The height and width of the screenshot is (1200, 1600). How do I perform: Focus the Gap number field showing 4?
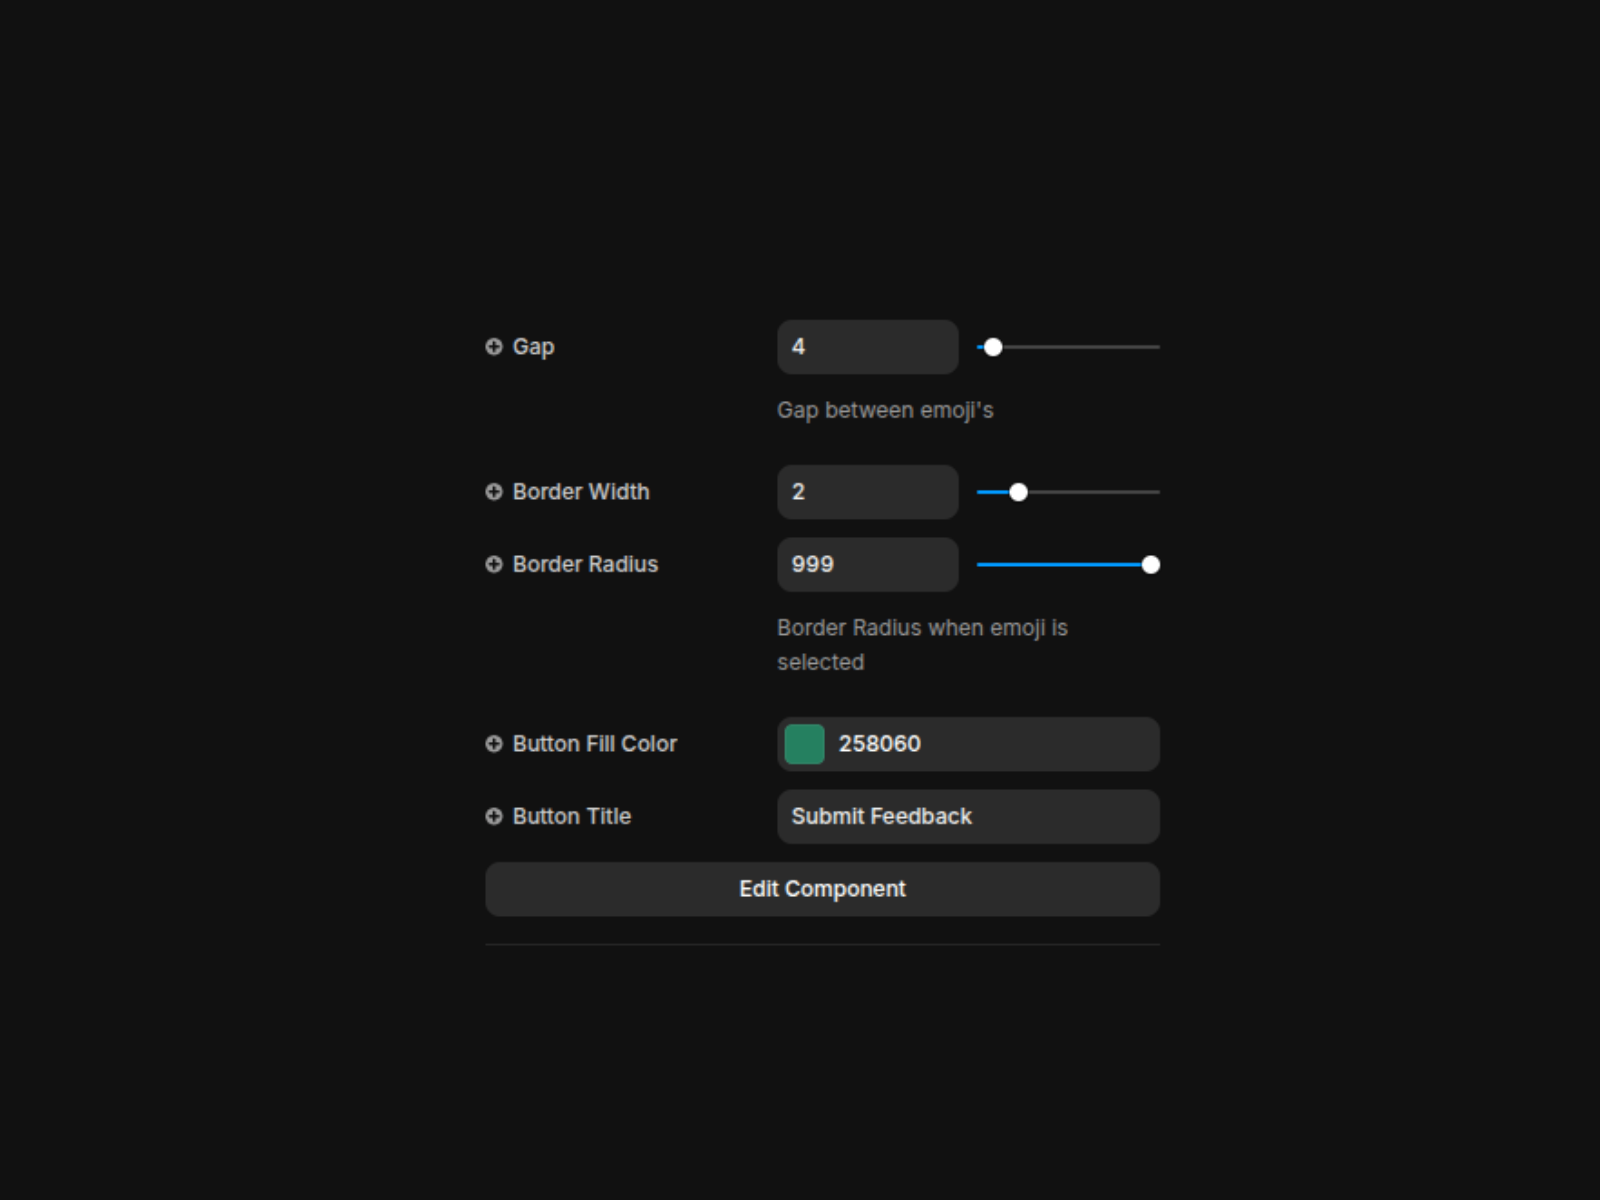click(867, 347)
